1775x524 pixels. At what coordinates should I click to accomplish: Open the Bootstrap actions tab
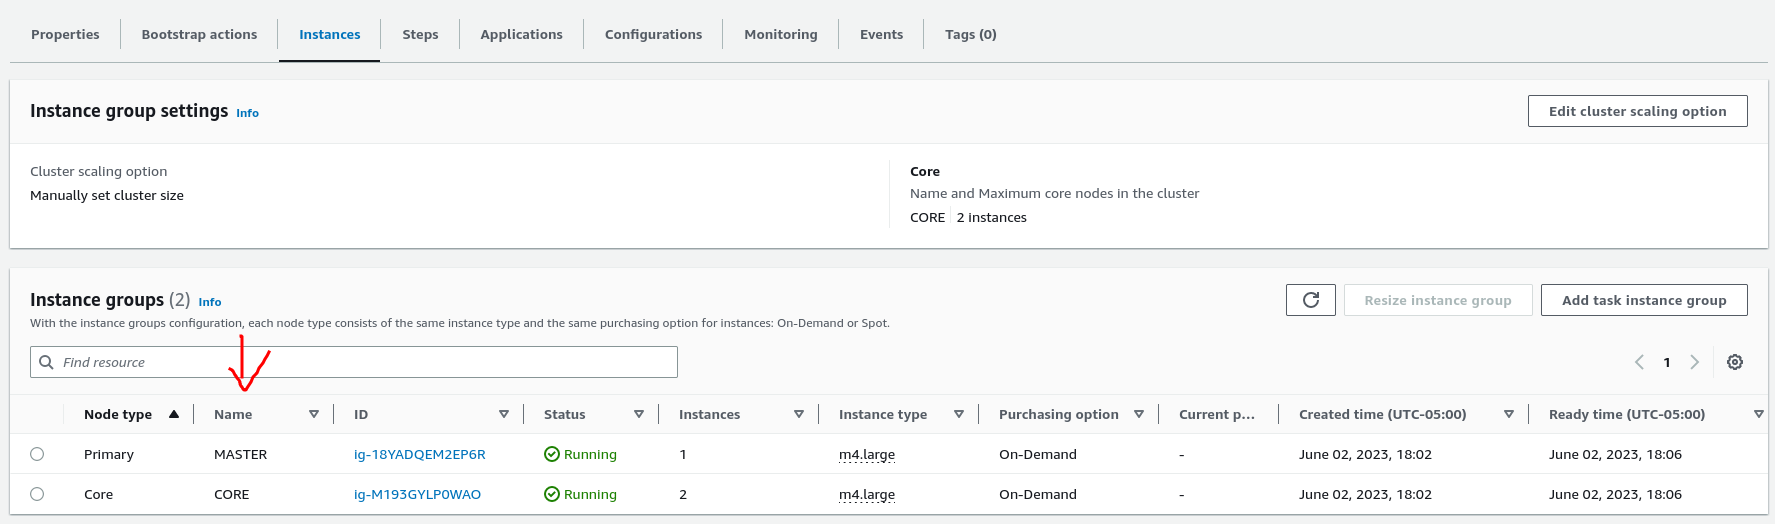tap(199, 34)
